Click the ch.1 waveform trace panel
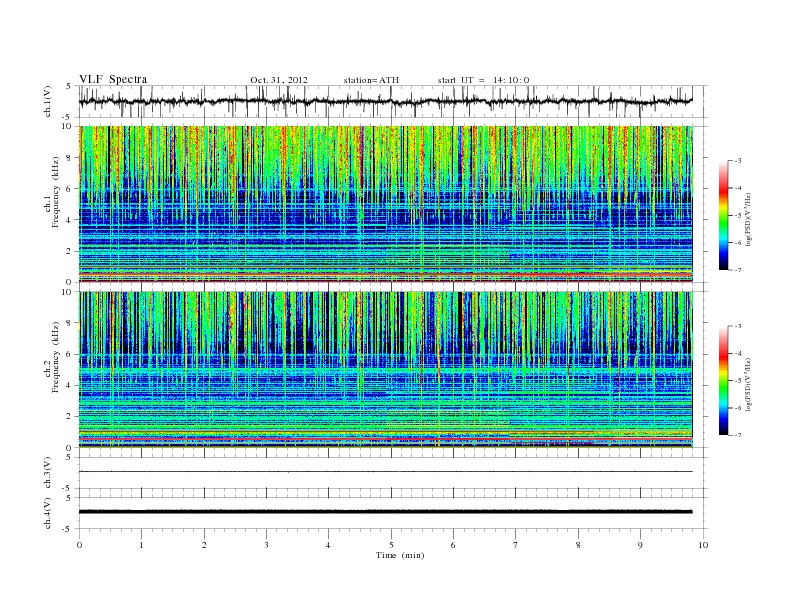Screen dimensions: 792x612 393,101
